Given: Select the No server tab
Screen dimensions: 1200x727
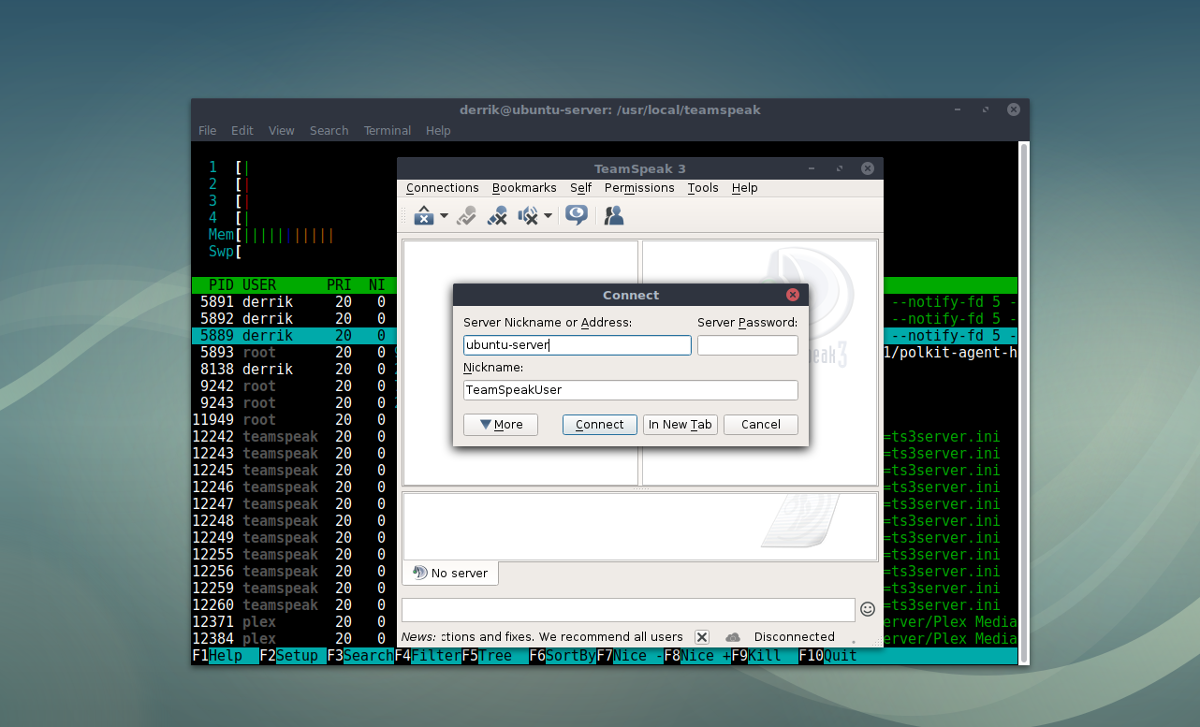Looking at the screenshot, I should [451, 573].
